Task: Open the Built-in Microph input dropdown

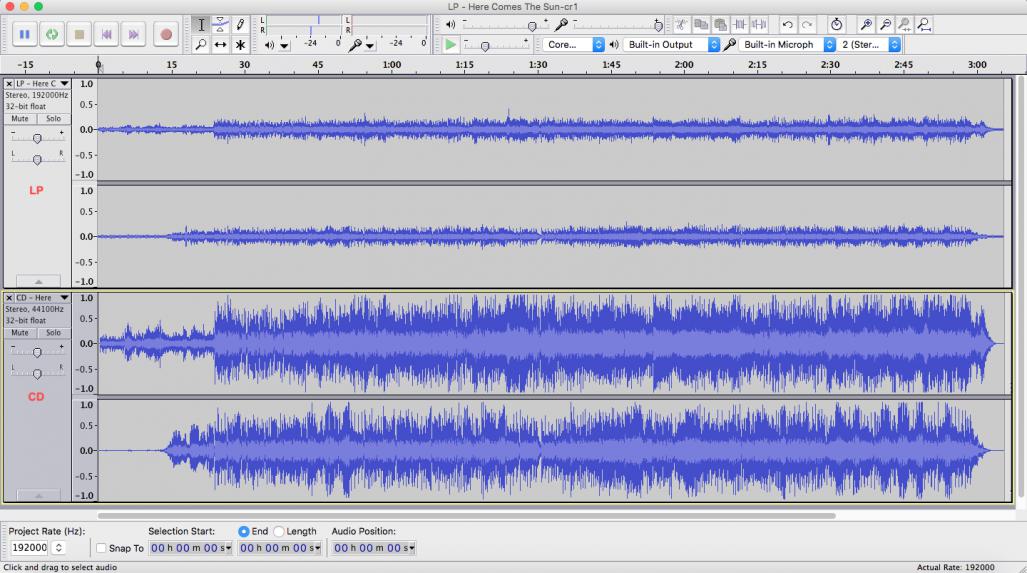Action: coord(787,45)
